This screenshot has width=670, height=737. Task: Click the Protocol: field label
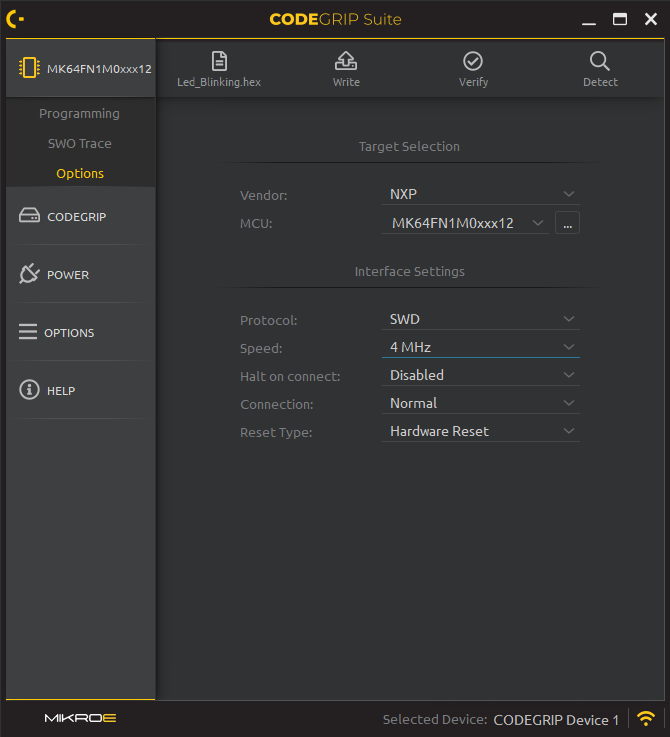click(x=268, y=320)
